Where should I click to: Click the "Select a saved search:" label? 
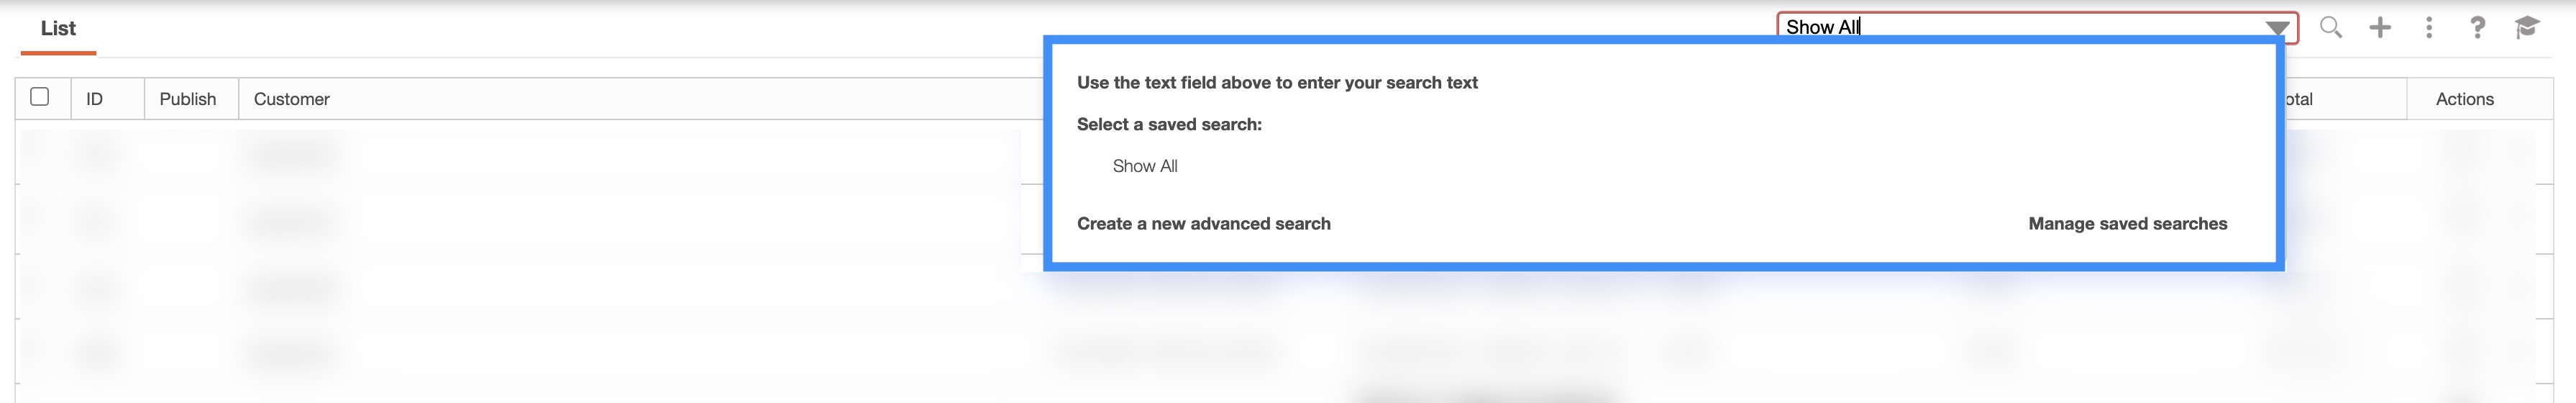point(1169,124)
